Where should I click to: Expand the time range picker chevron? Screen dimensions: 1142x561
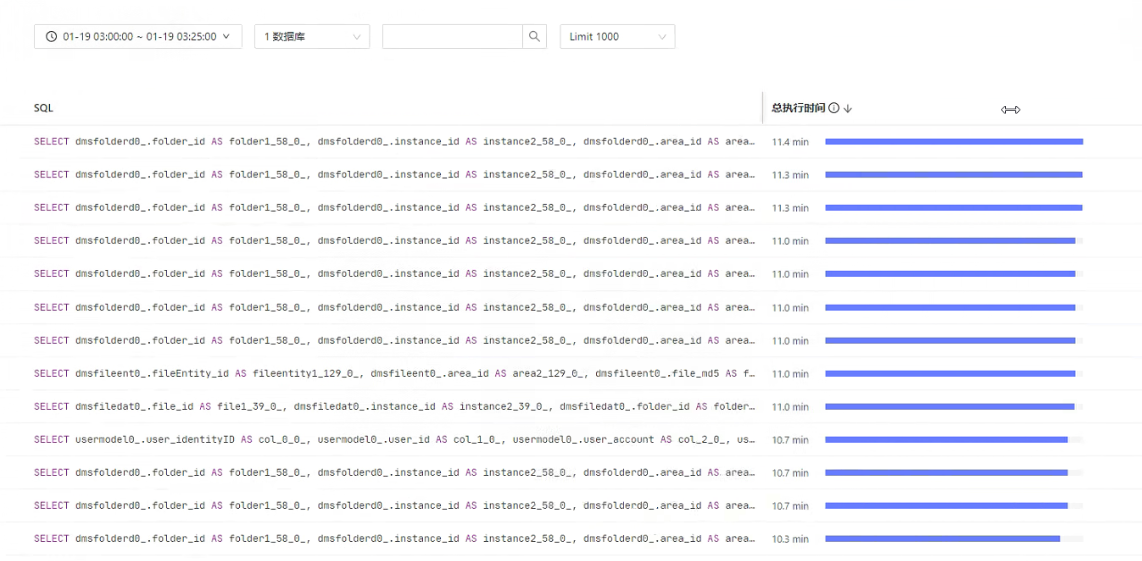[x=227, y=36]
